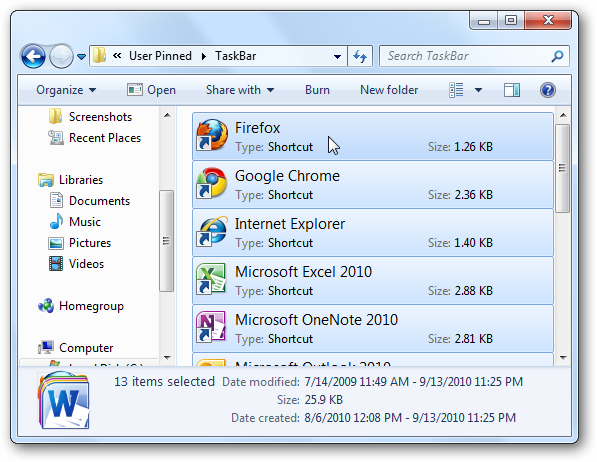
Task: Click the file list scrollbar thumb
Action: (562, 168)
